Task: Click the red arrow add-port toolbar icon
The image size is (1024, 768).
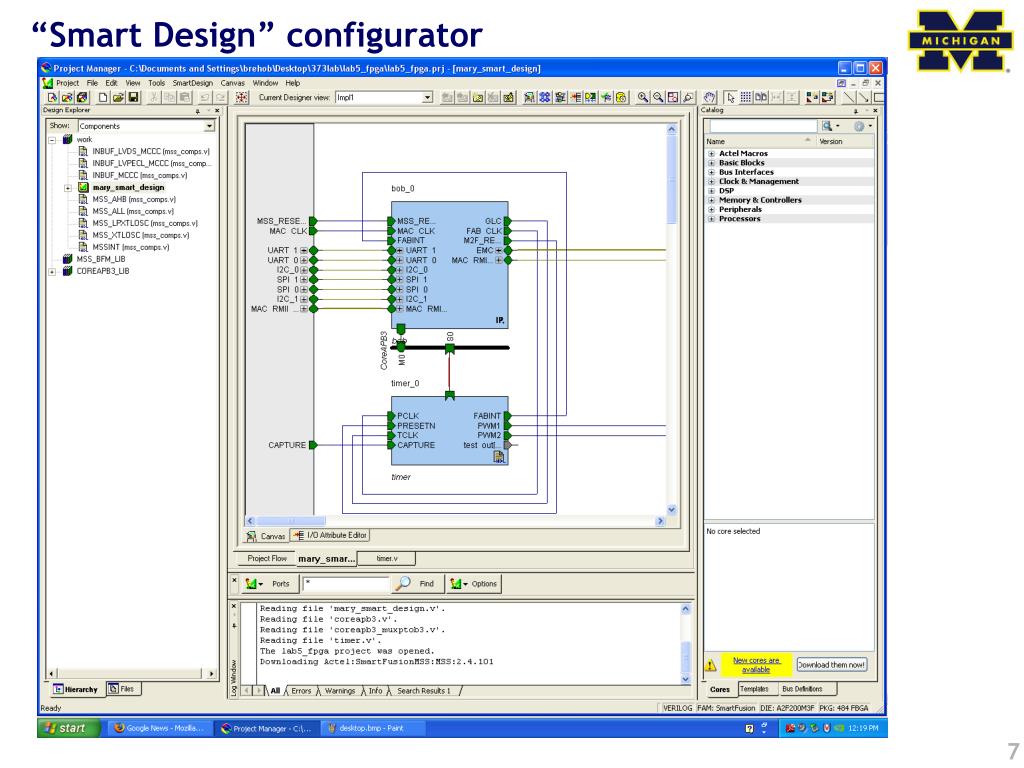Action: point(575,97)
